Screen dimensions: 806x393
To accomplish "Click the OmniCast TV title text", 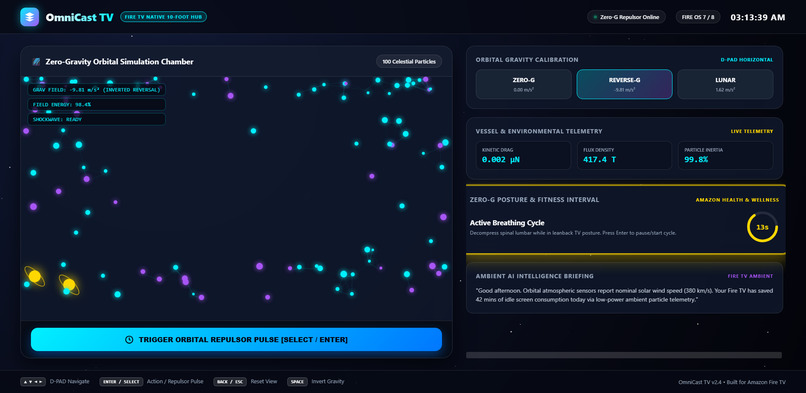I will tap(79, 17).
